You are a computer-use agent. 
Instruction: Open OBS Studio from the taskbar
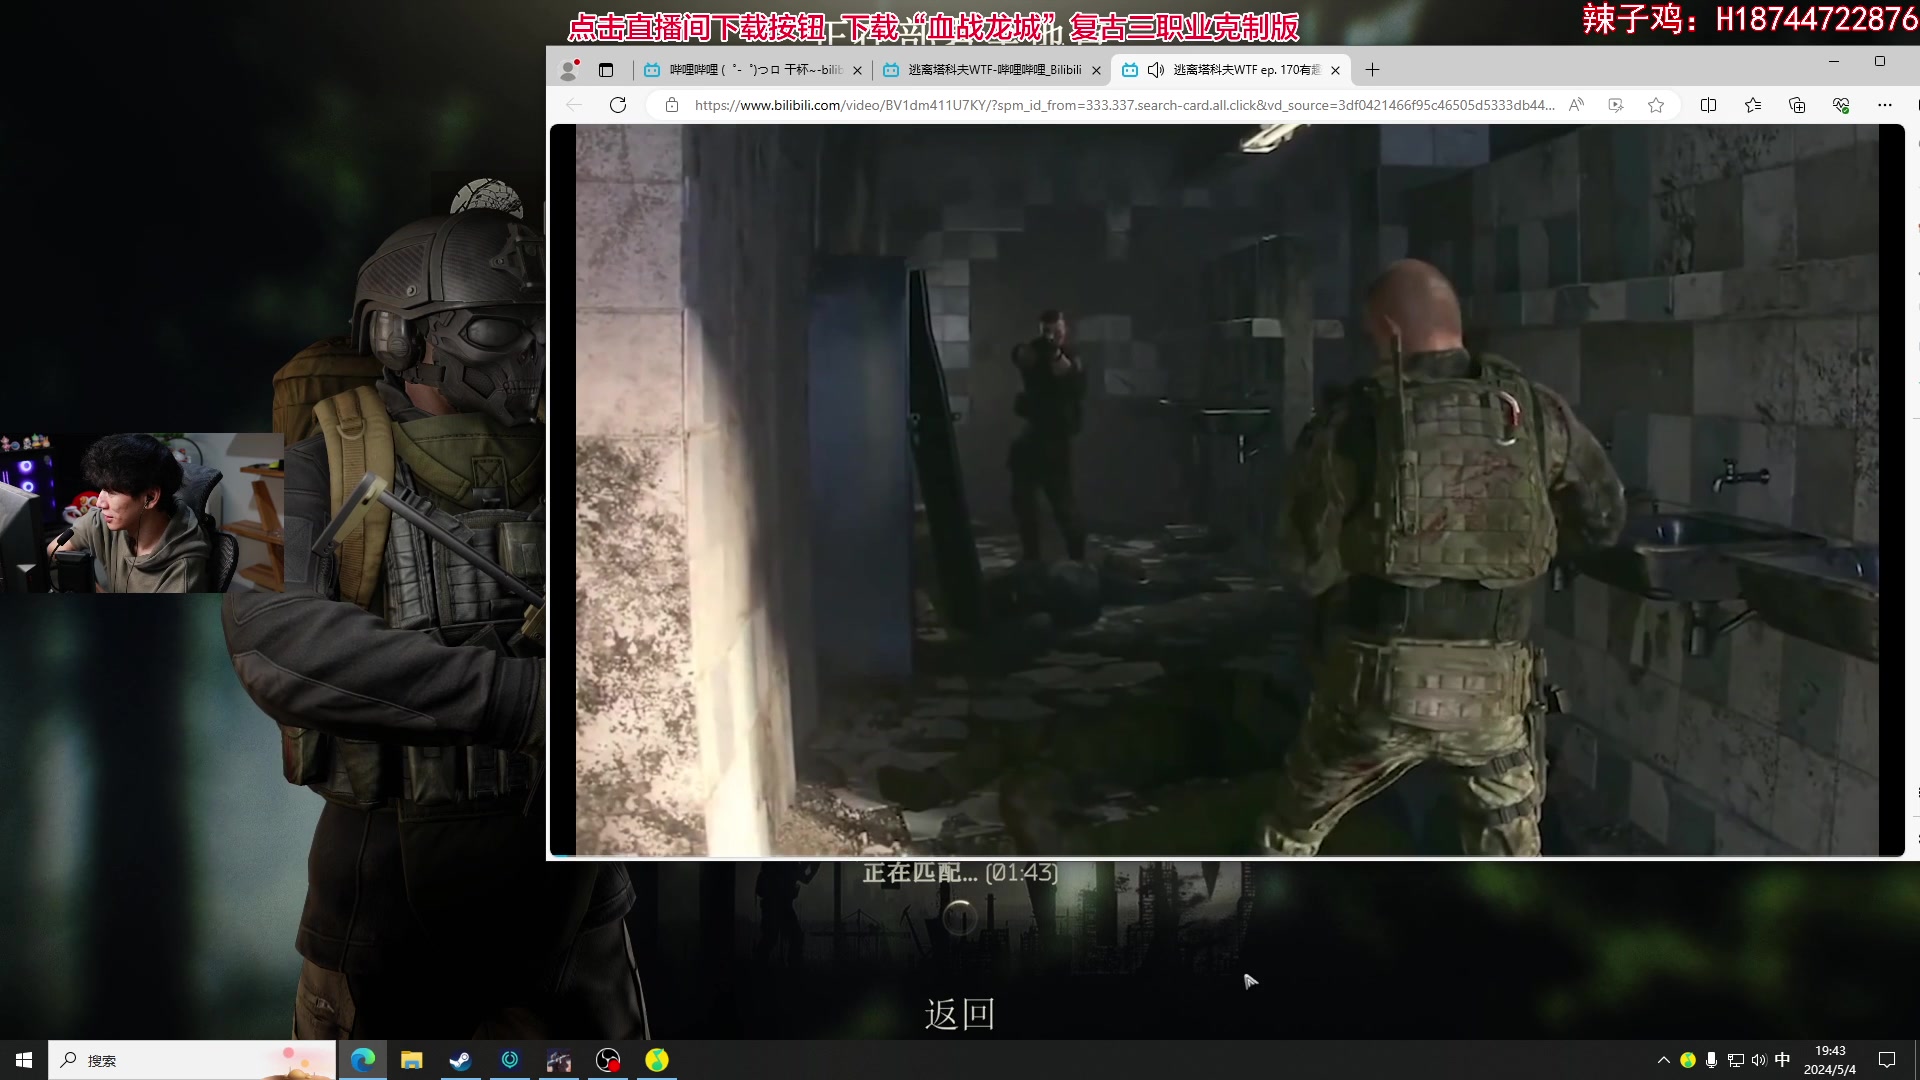(608, 1060)
